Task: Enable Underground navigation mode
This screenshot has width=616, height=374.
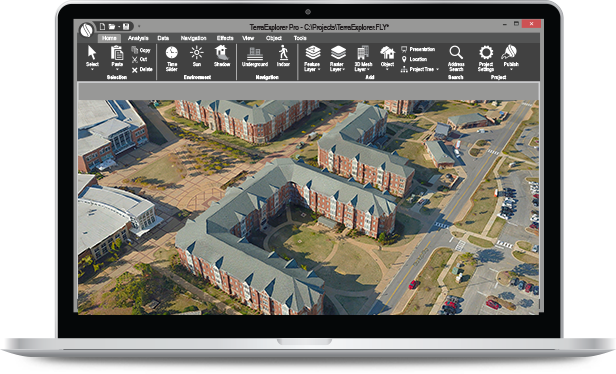Action: tap(255, 57)
